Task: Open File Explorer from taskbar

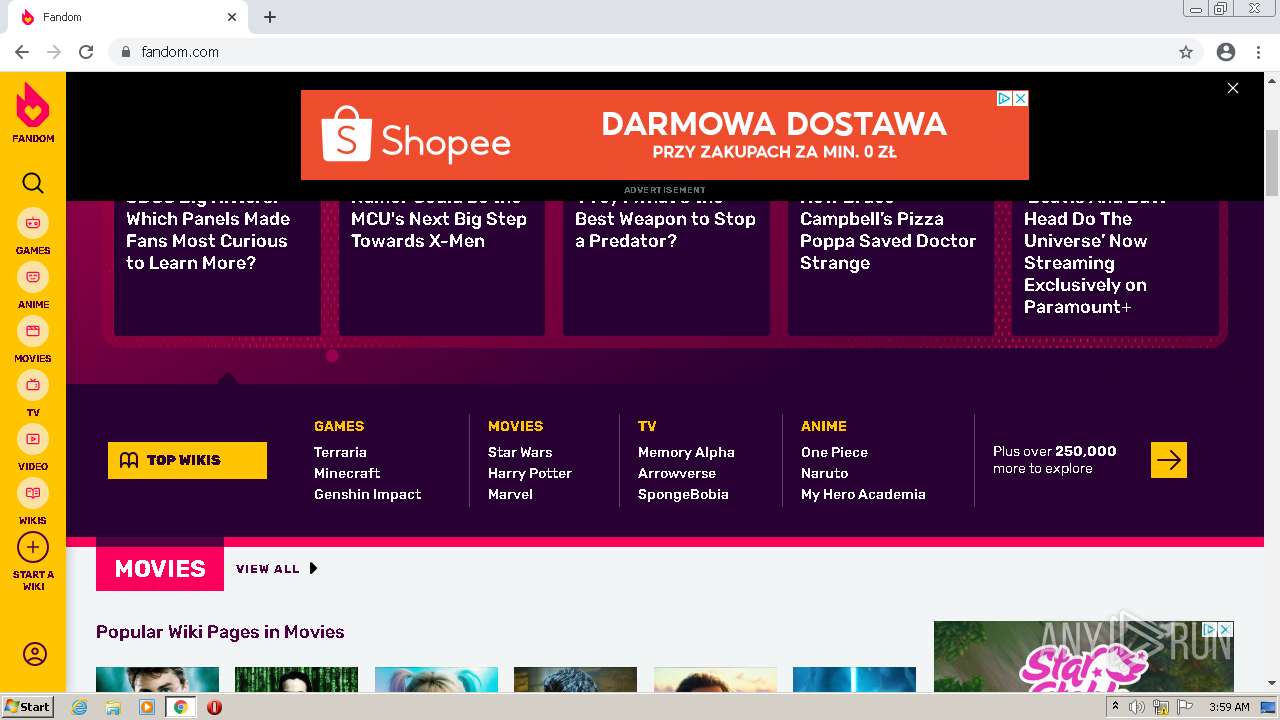Action: pos(113,707)
